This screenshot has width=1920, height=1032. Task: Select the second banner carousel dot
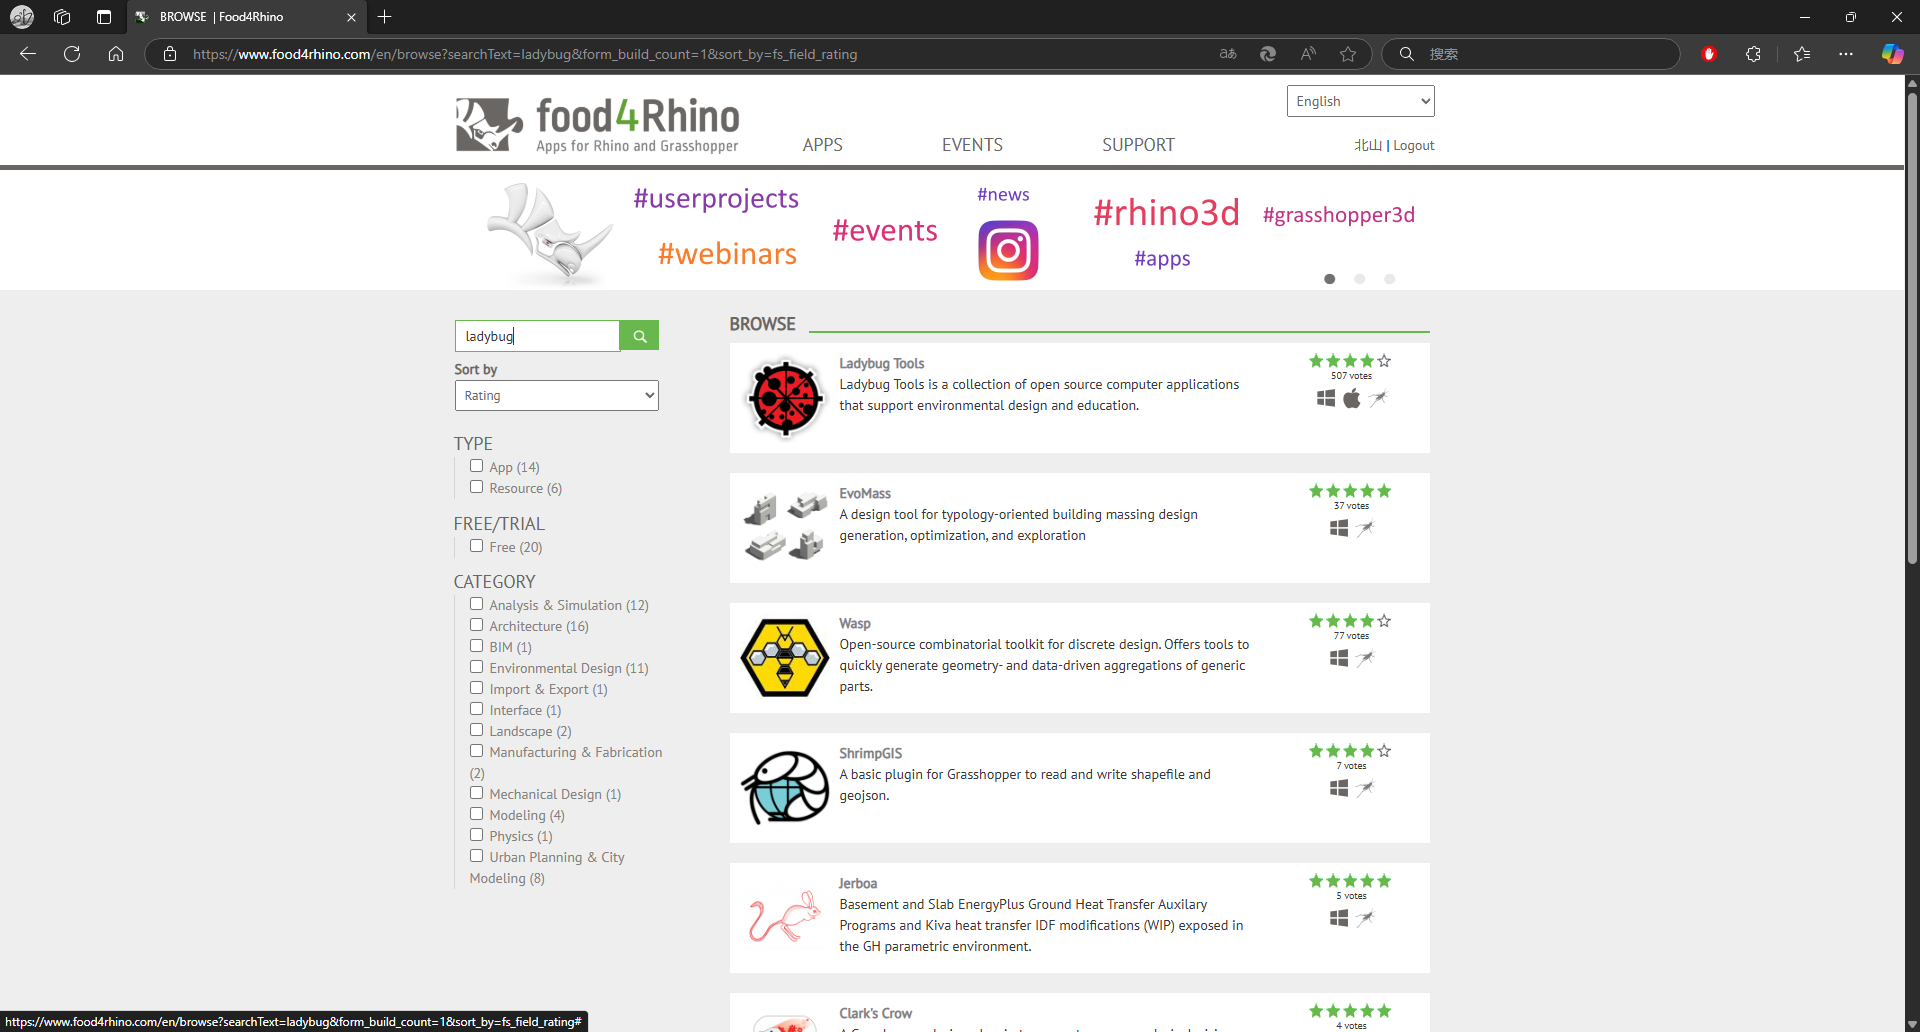pos(1359,279)
